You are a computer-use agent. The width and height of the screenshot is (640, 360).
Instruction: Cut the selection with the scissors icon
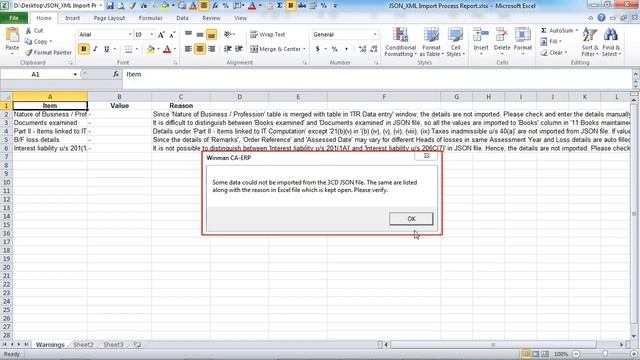(29, 31)
